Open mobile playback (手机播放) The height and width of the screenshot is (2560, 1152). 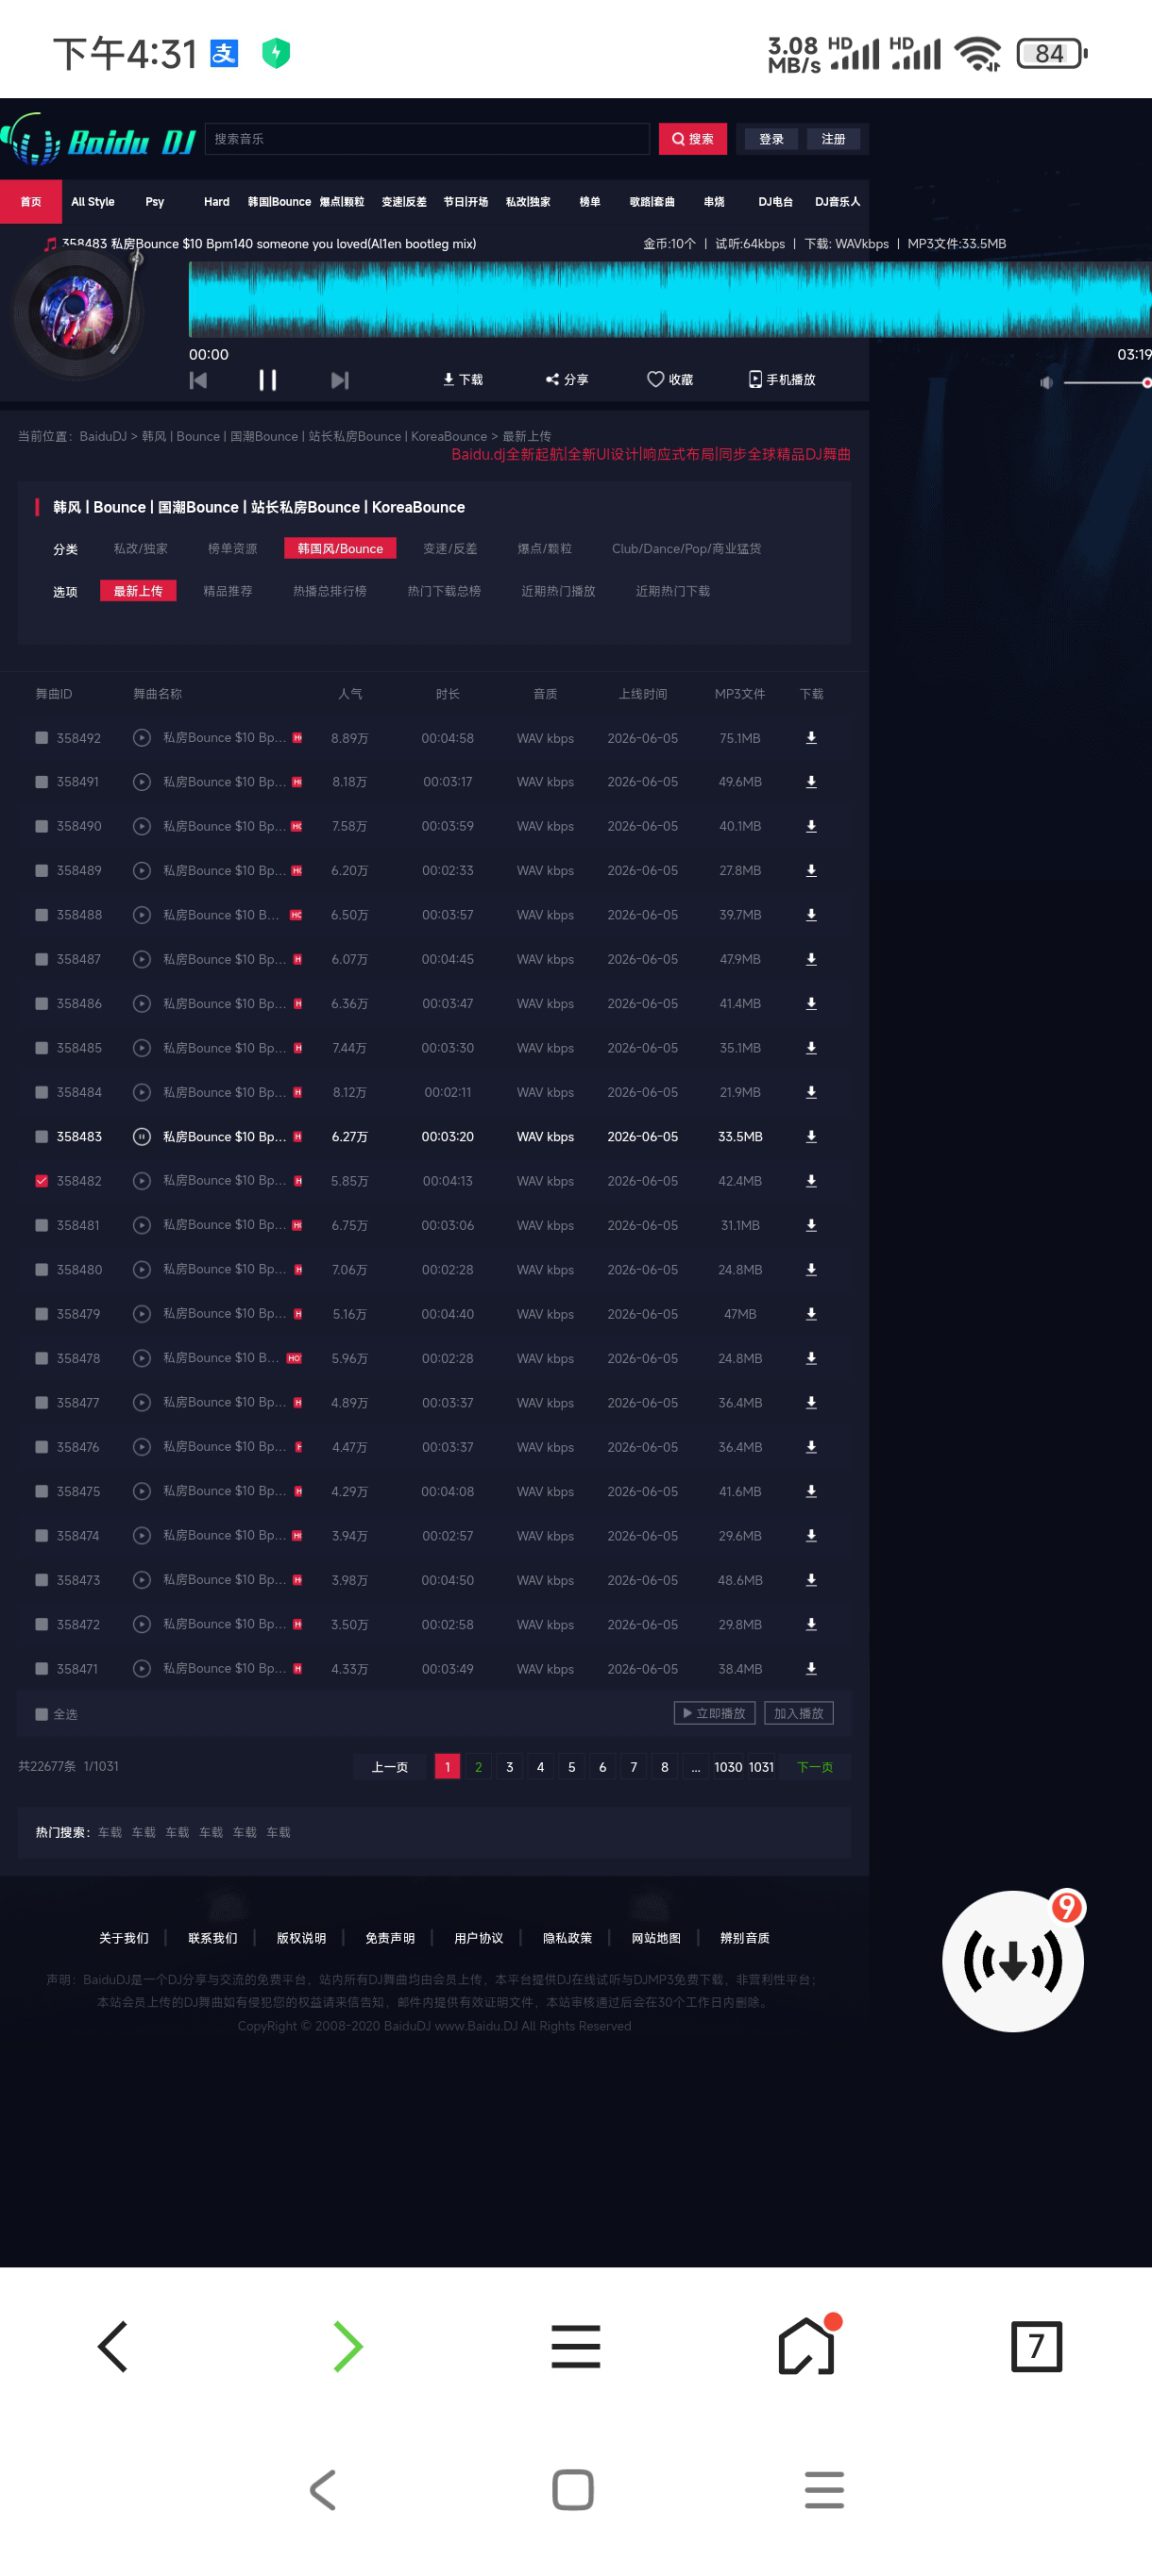pyautogui.click(x=782, y=380)
